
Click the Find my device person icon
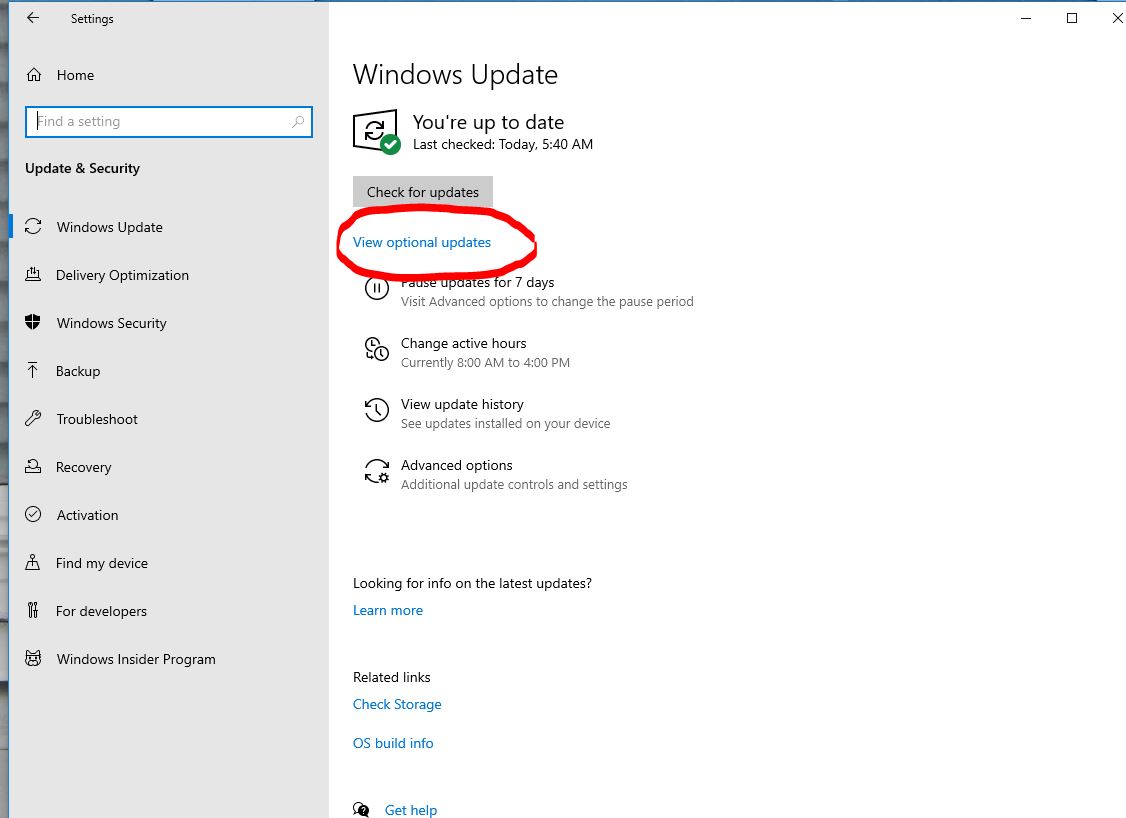click(33, 562)
